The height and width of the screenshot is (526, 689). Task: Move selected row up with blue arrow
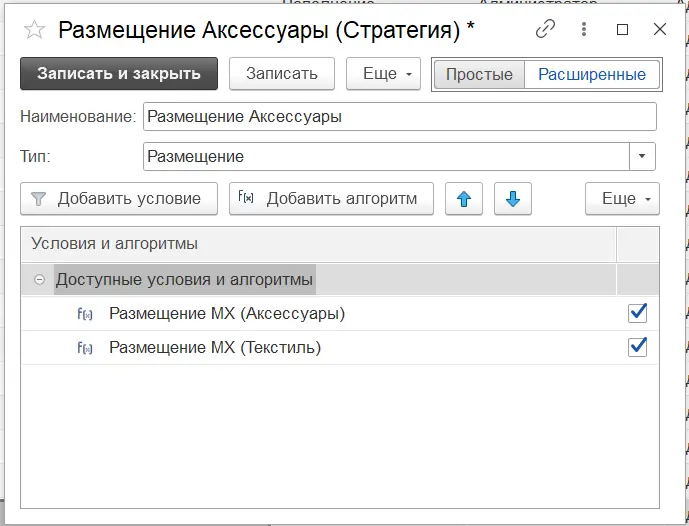pos(464,199)
